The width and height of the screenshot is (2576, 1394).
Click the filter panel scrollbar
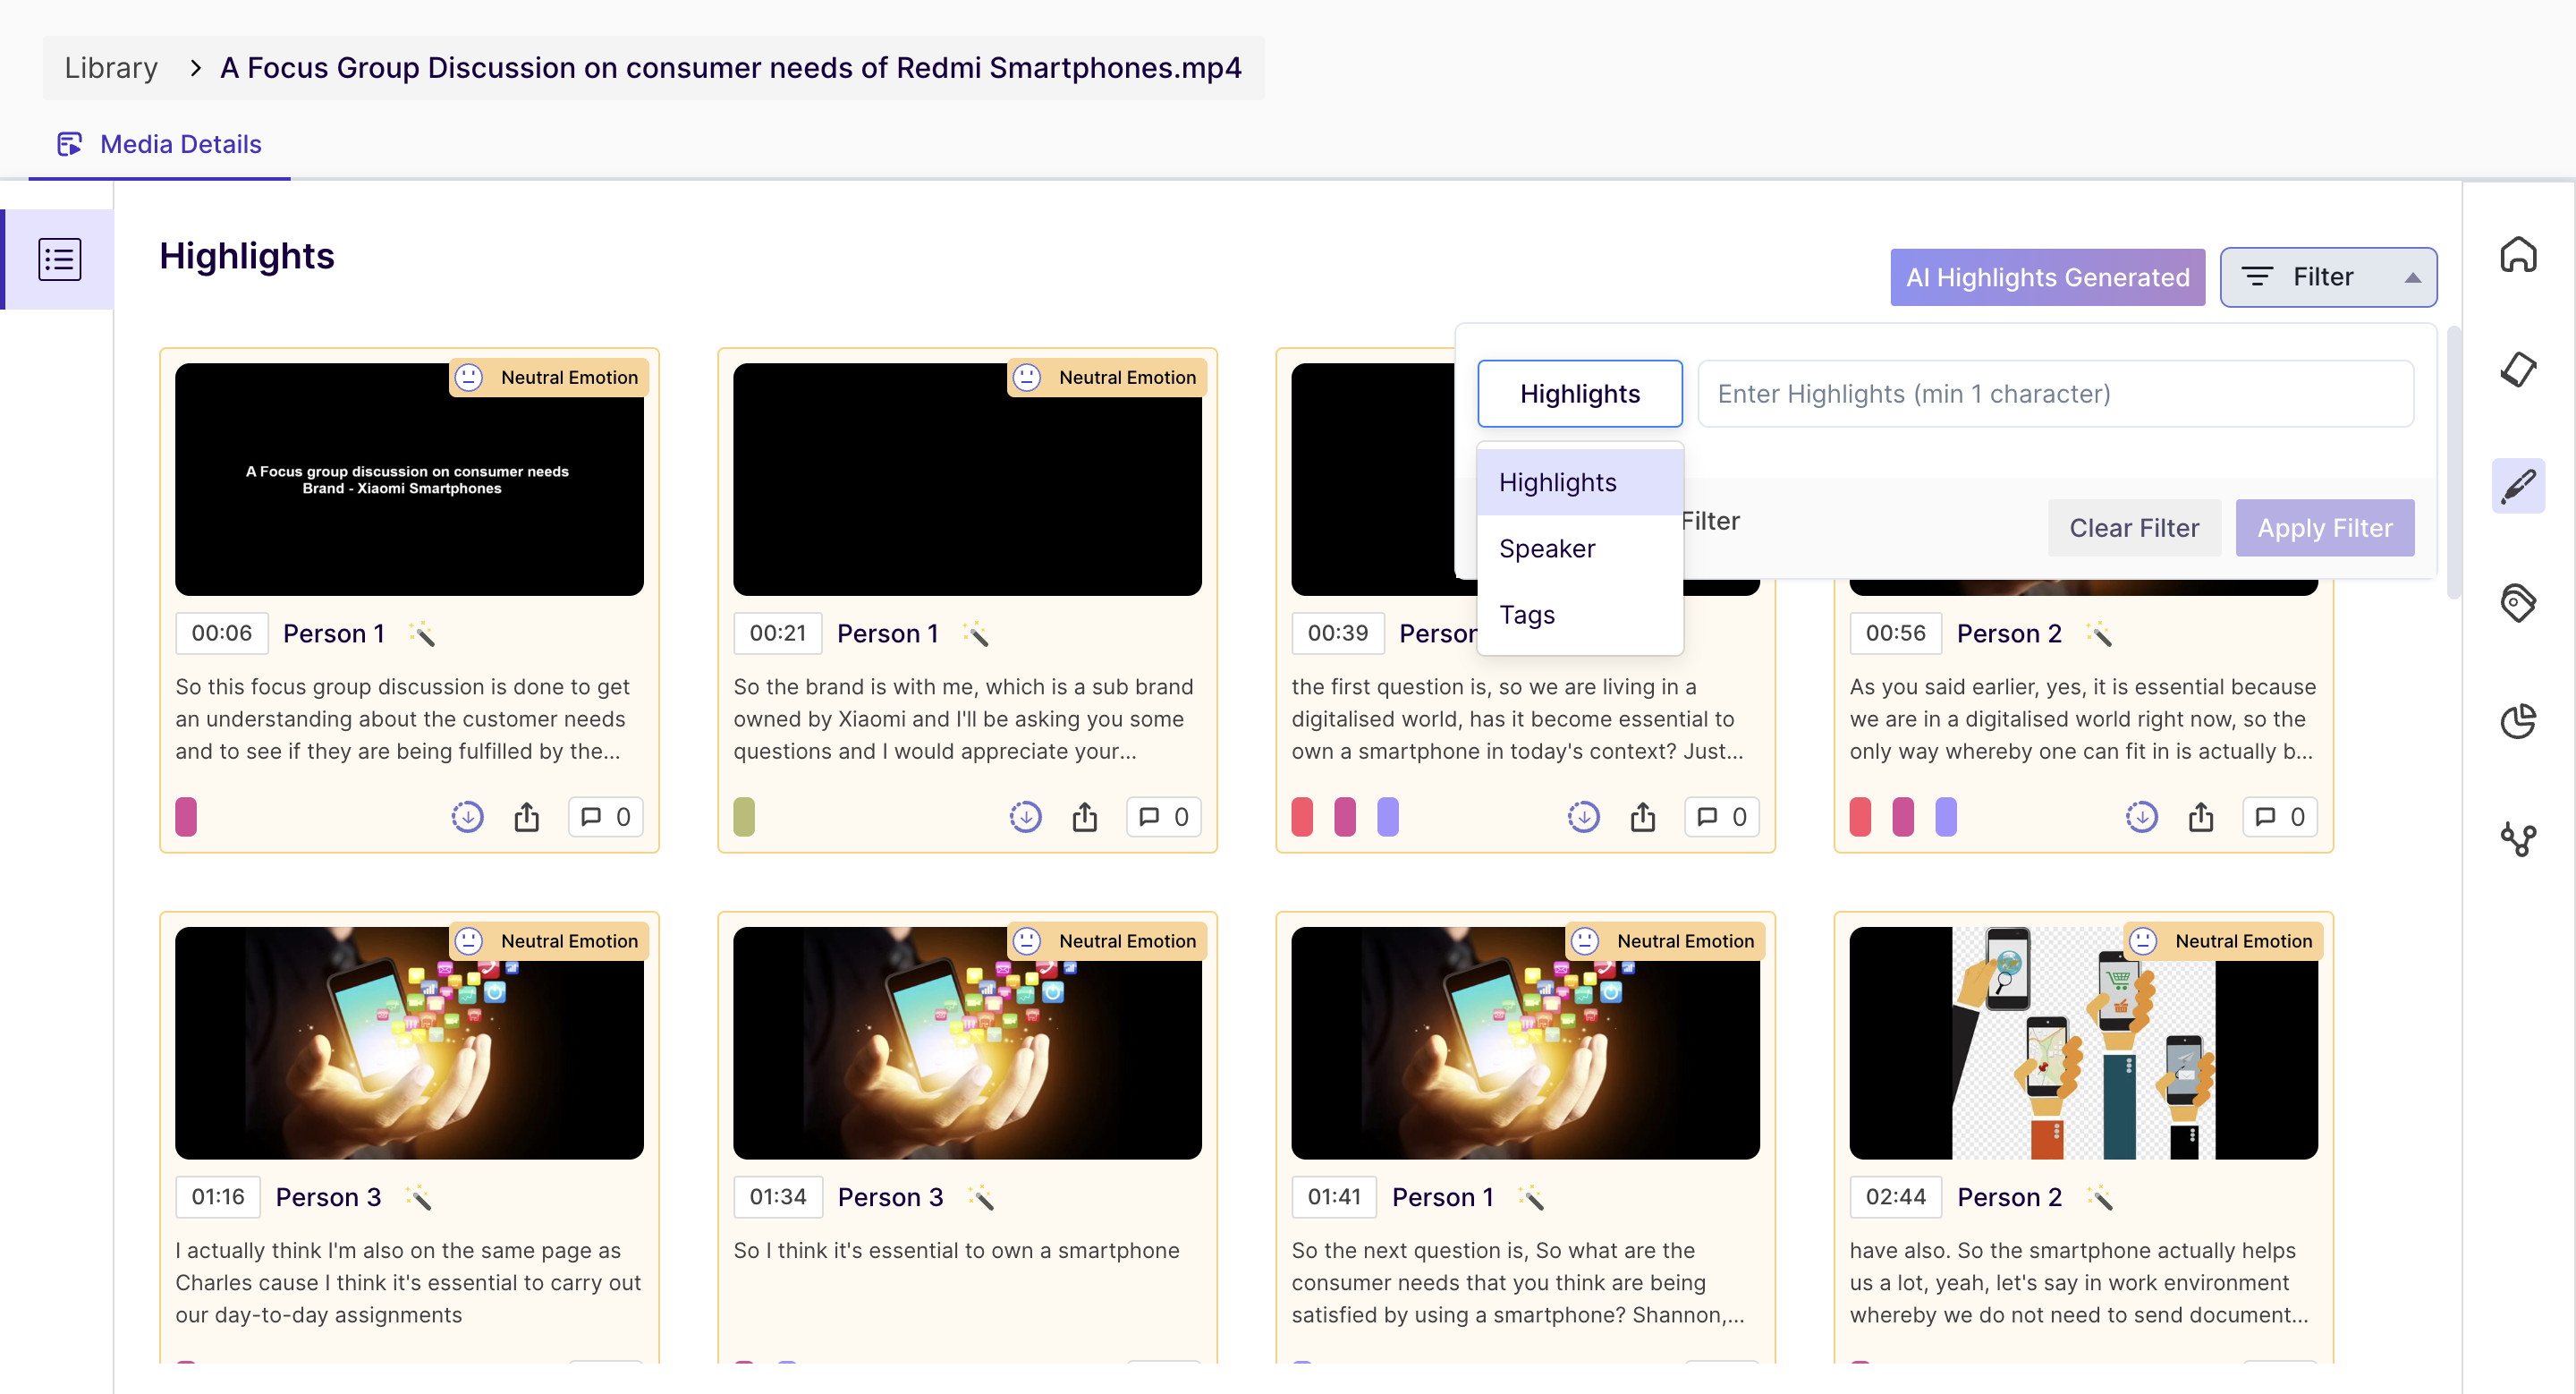tap(2453, 463)
